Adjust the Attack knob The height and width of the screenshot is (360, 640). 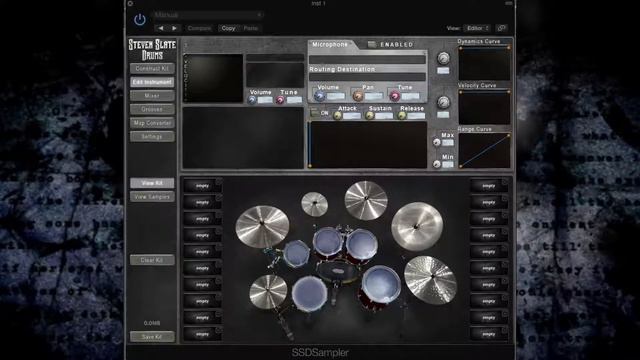coord(338,116)
